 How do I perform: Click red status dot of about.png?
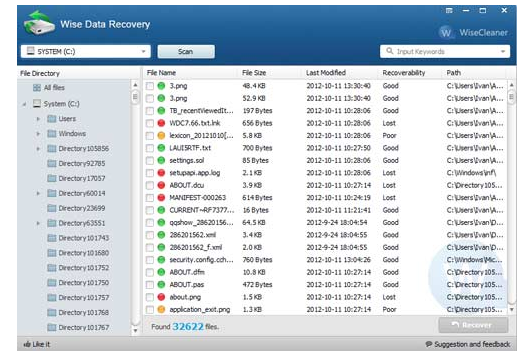[161, 297]
